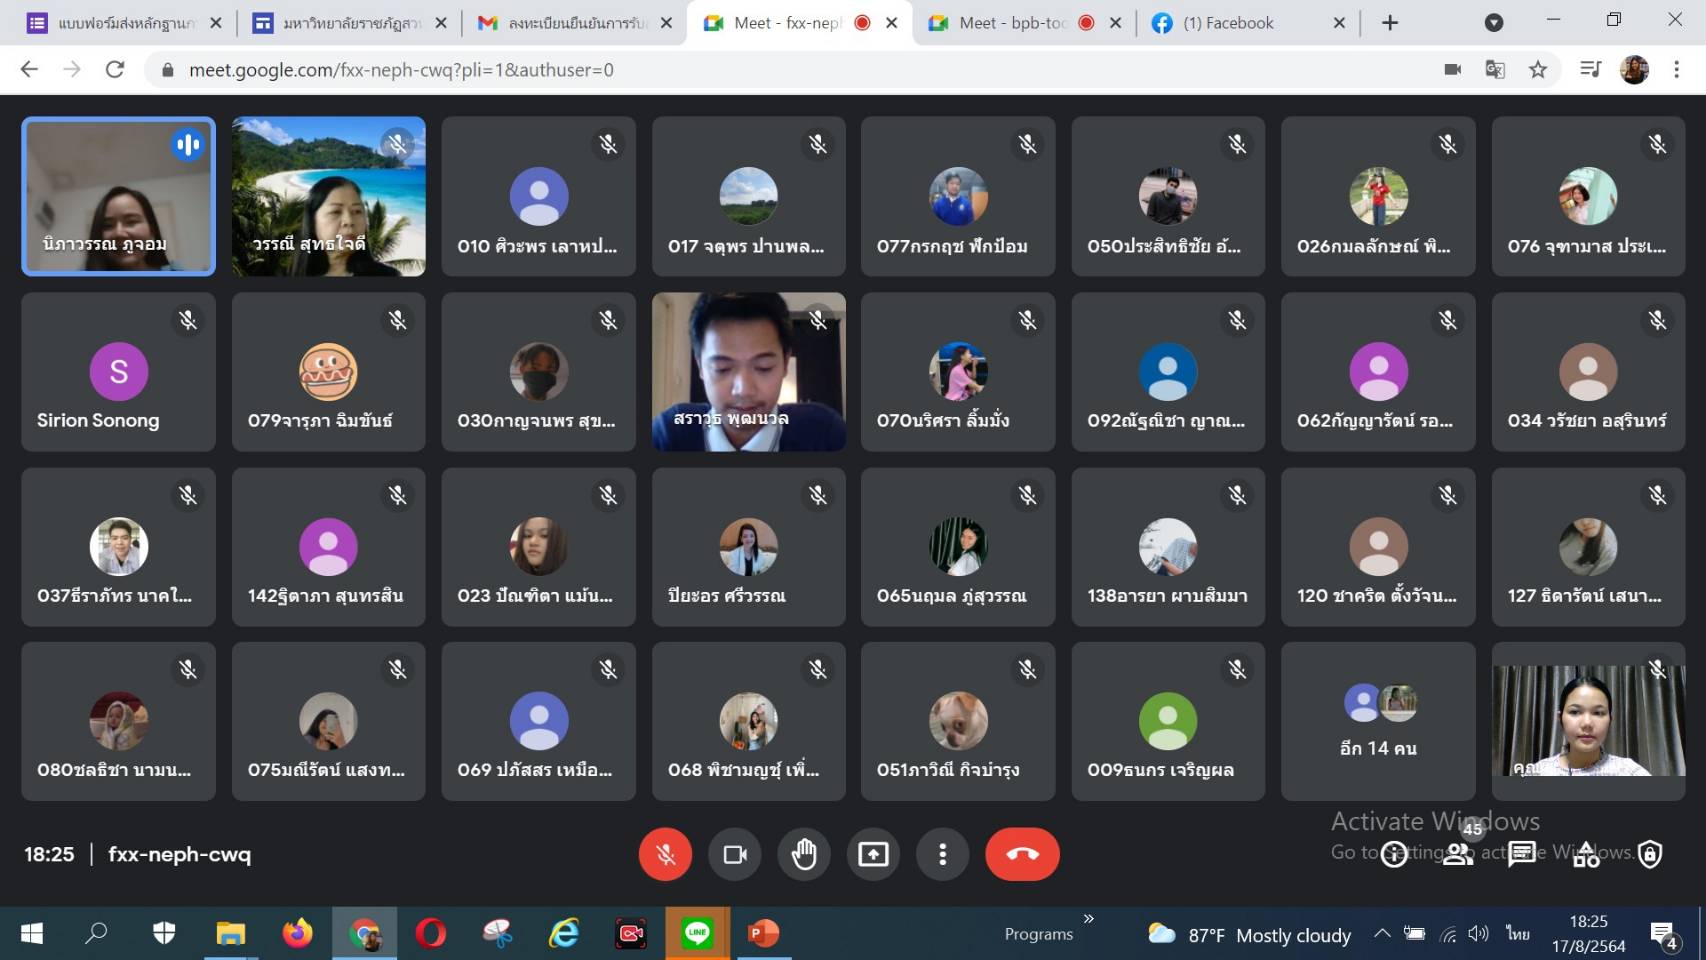Open the three-dot more options menu
1706x960 pixels.
coord(942,854)
